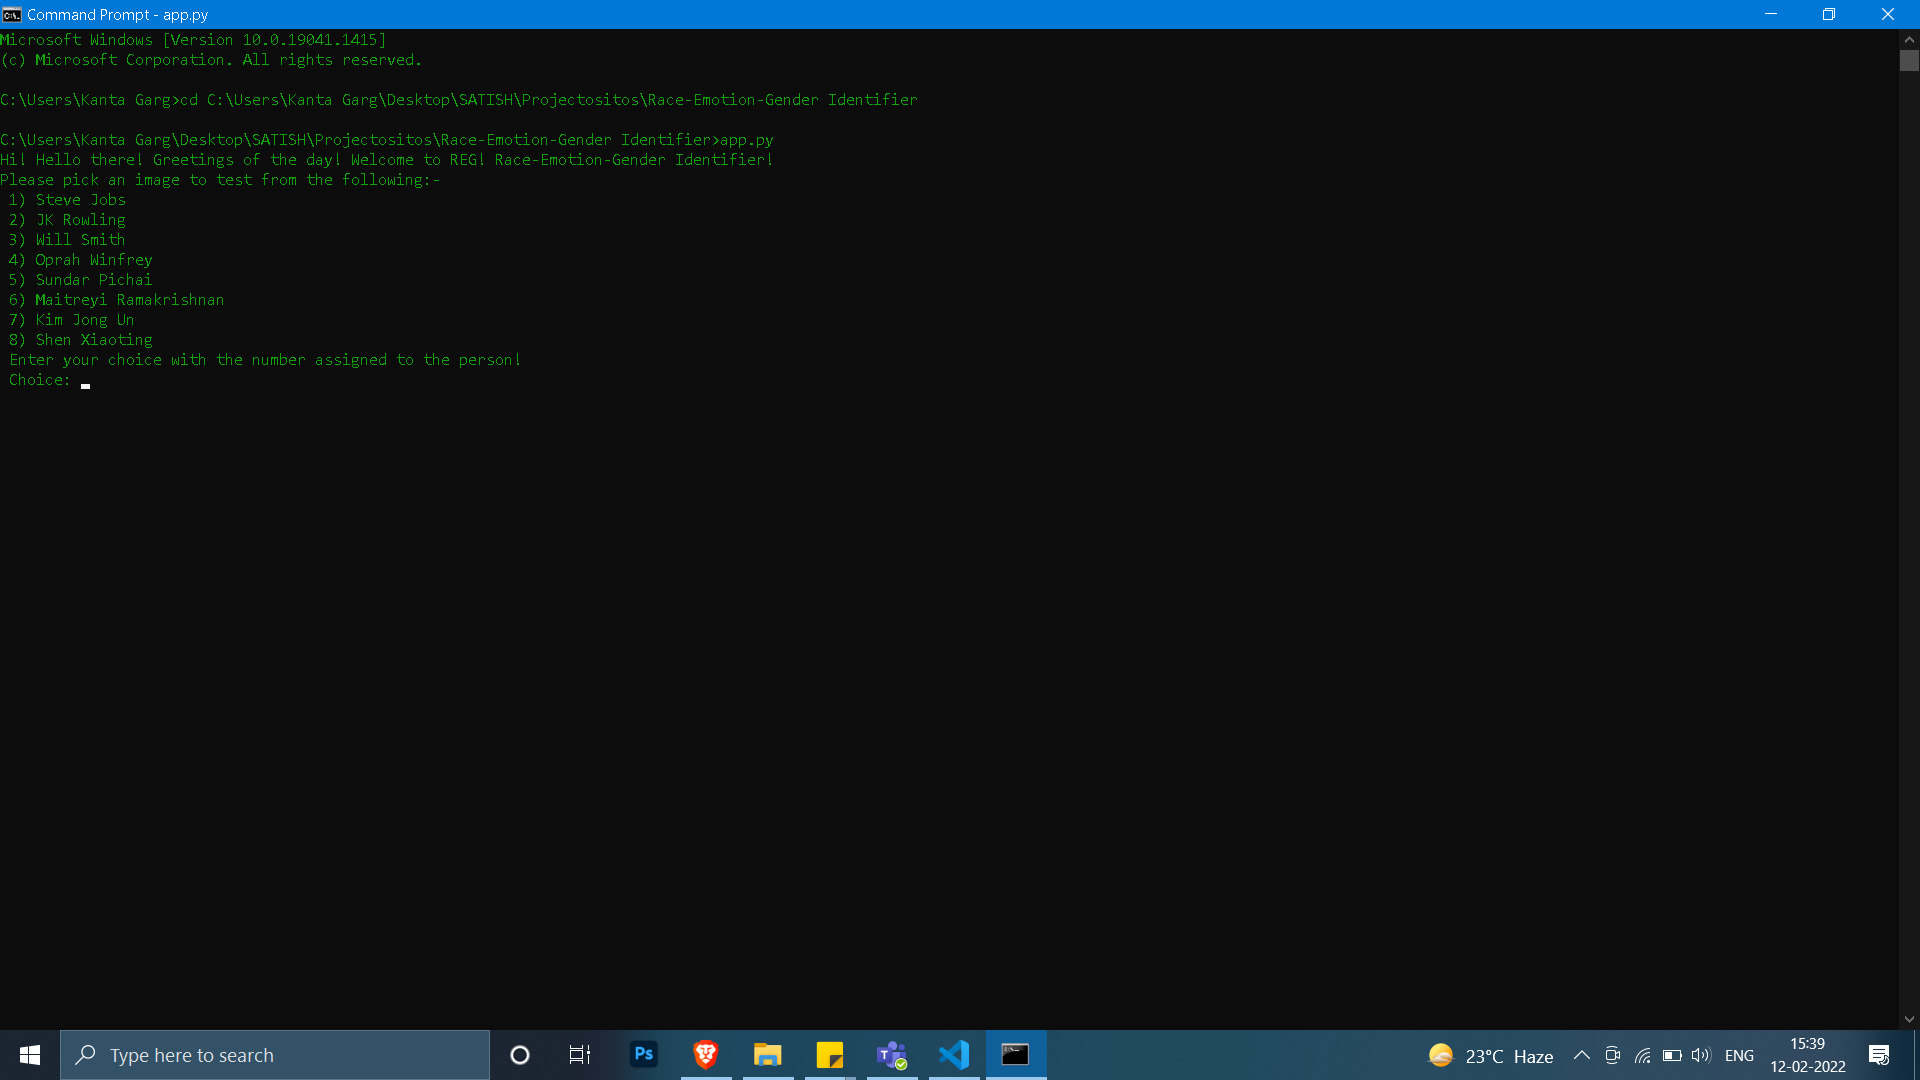Image resolution: width=1920 pixels, height=1080 pixels.
Task: Click the Type here to search box
Action: (x=275, y=1055)
